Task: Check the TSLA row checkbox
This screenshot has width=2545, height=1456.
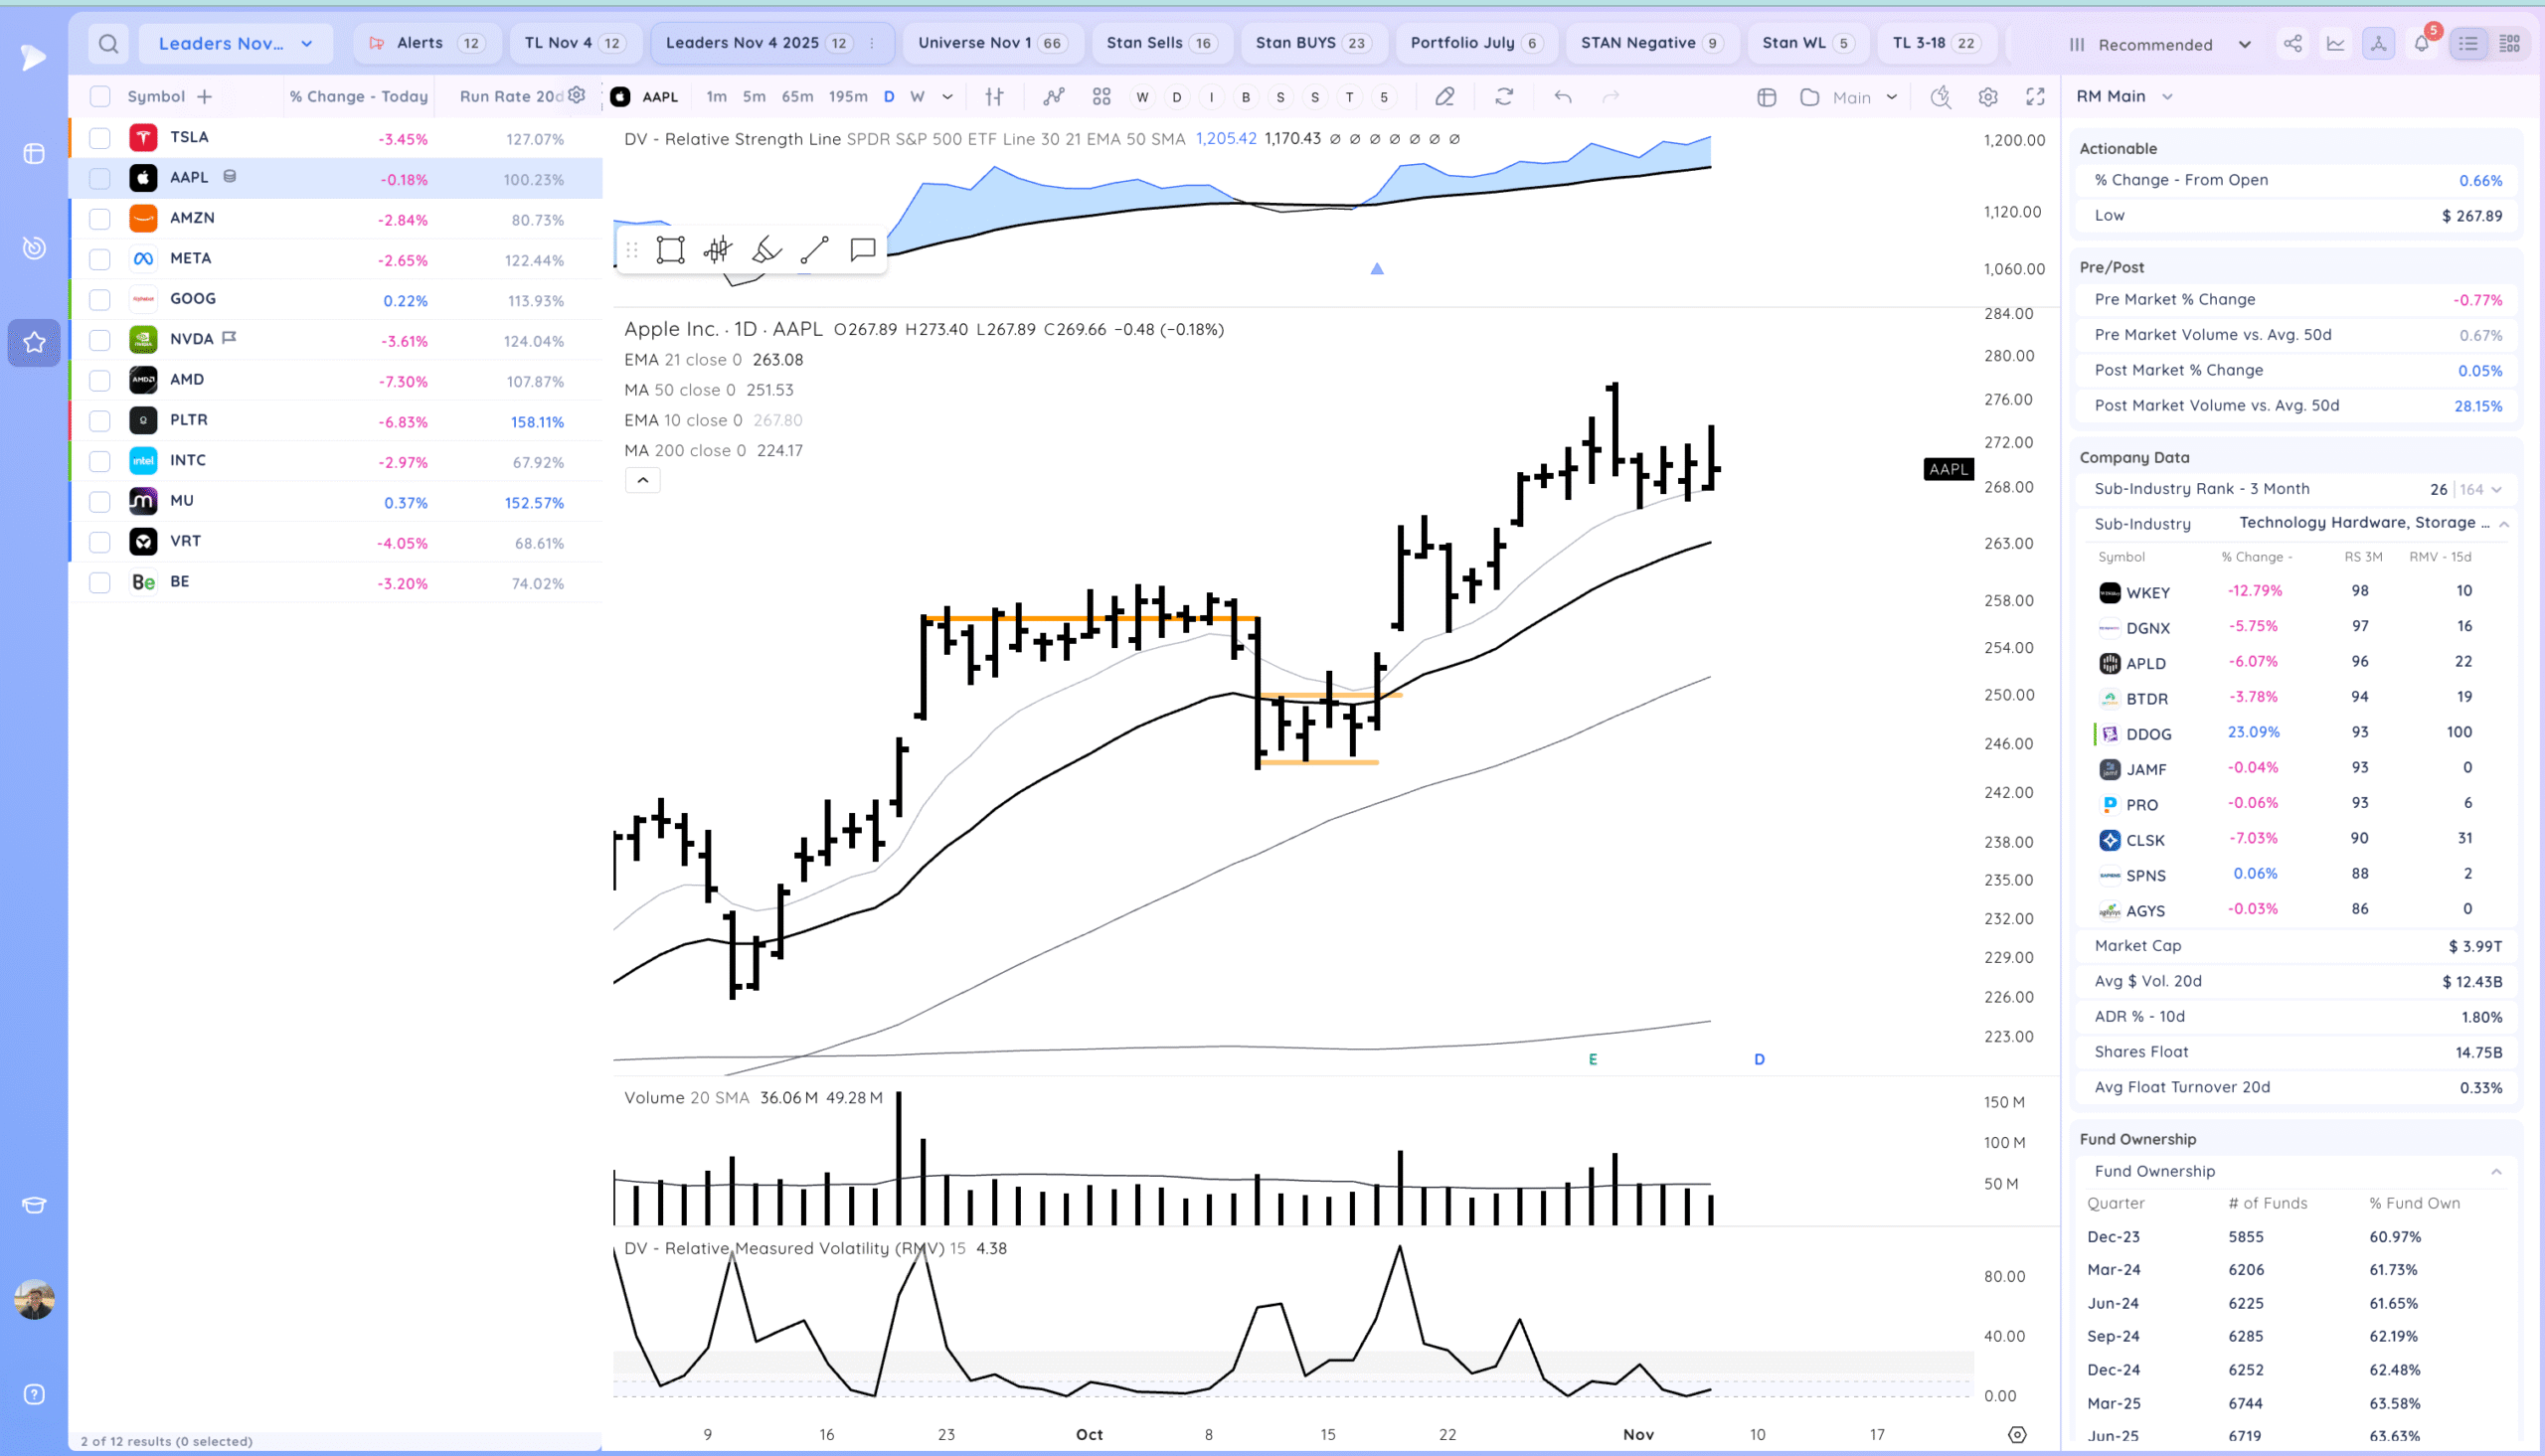Action: 100,138
